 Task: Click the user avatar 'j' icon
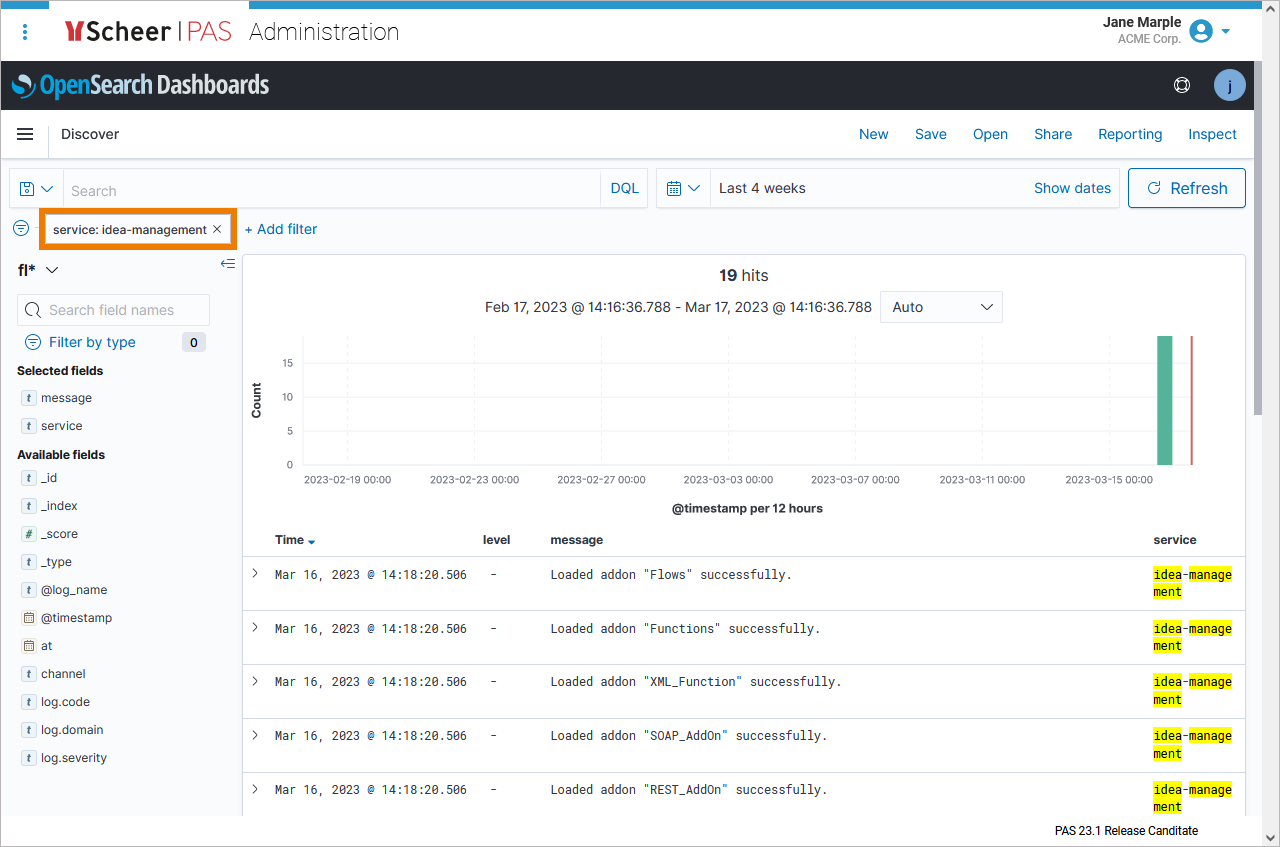click(x=1229, y=86)
